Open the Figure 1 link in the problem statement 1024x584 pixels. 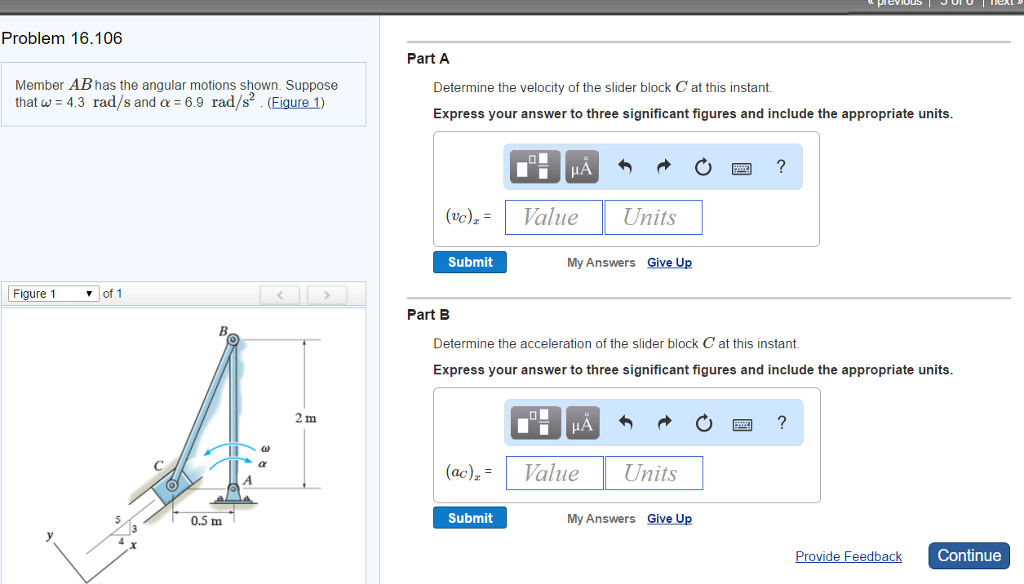click(295, 101)
